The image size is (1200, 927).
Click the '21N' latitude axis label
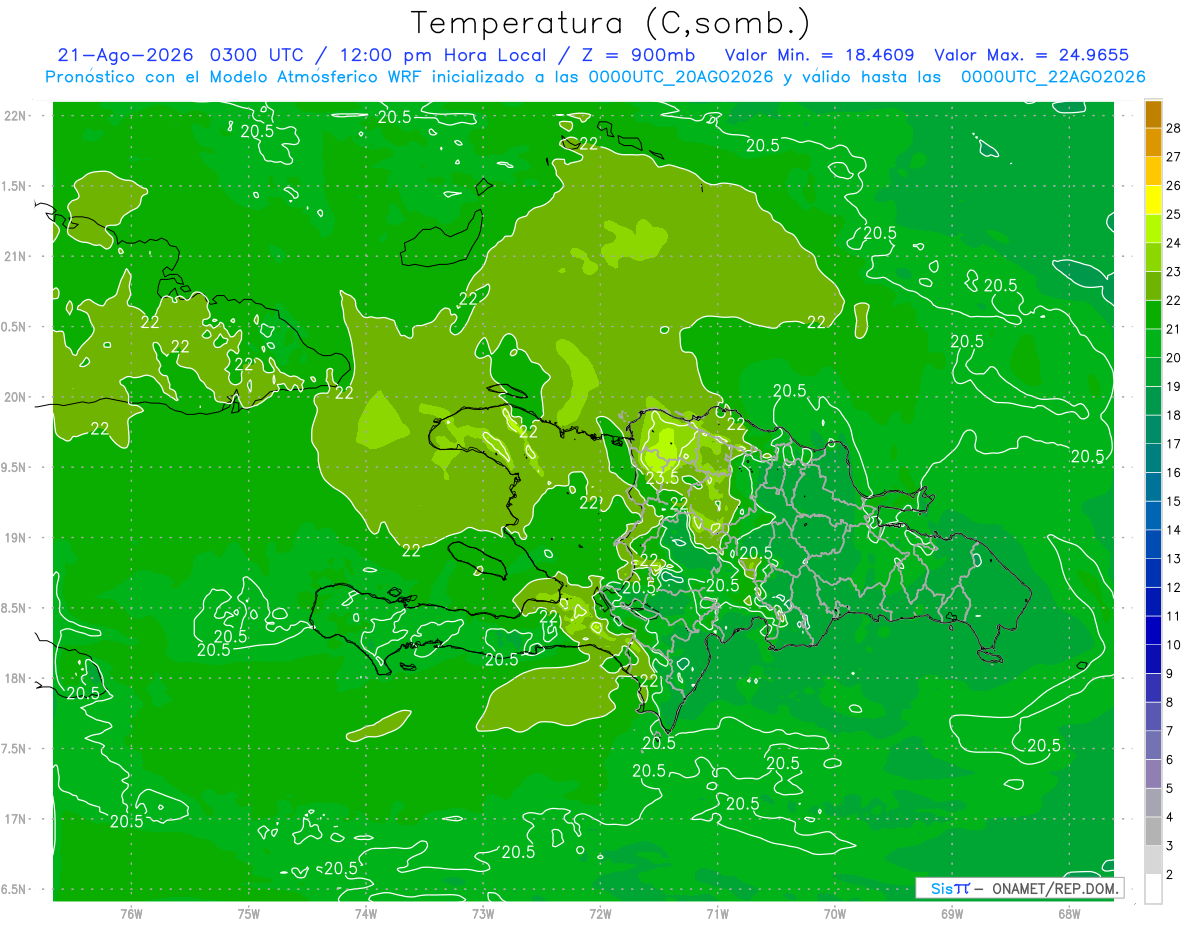coord(15,256)
